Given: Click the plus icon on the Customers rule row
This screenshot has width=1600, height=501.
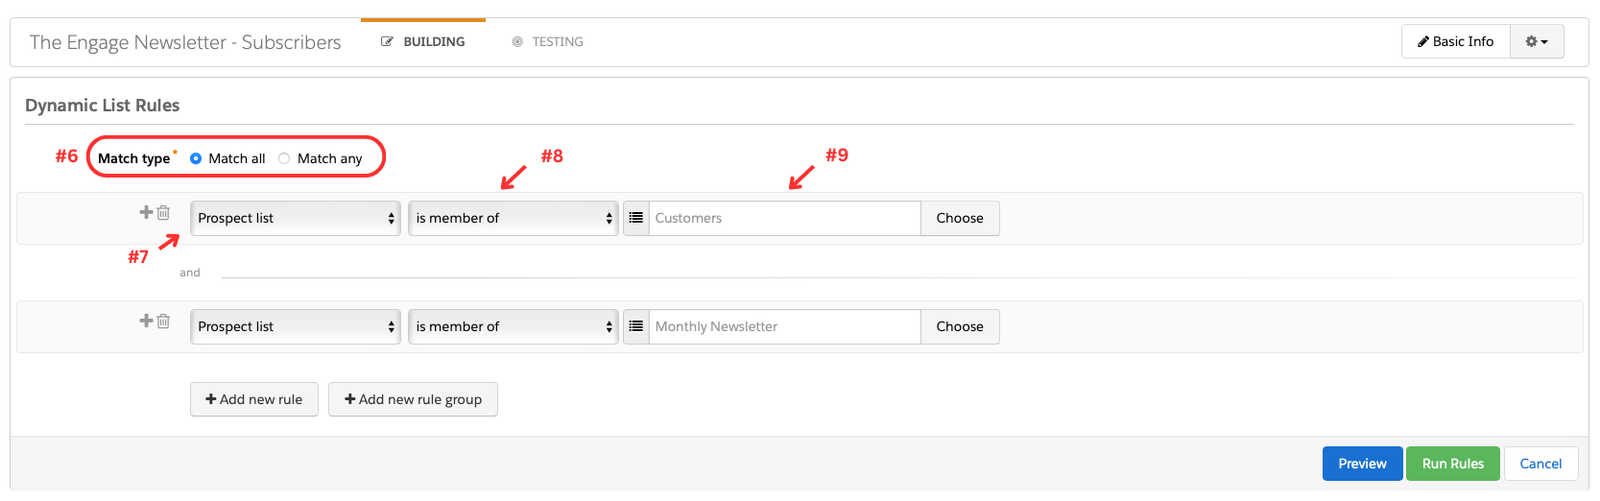Looking at the screenshot, I should tap(146, 212).
